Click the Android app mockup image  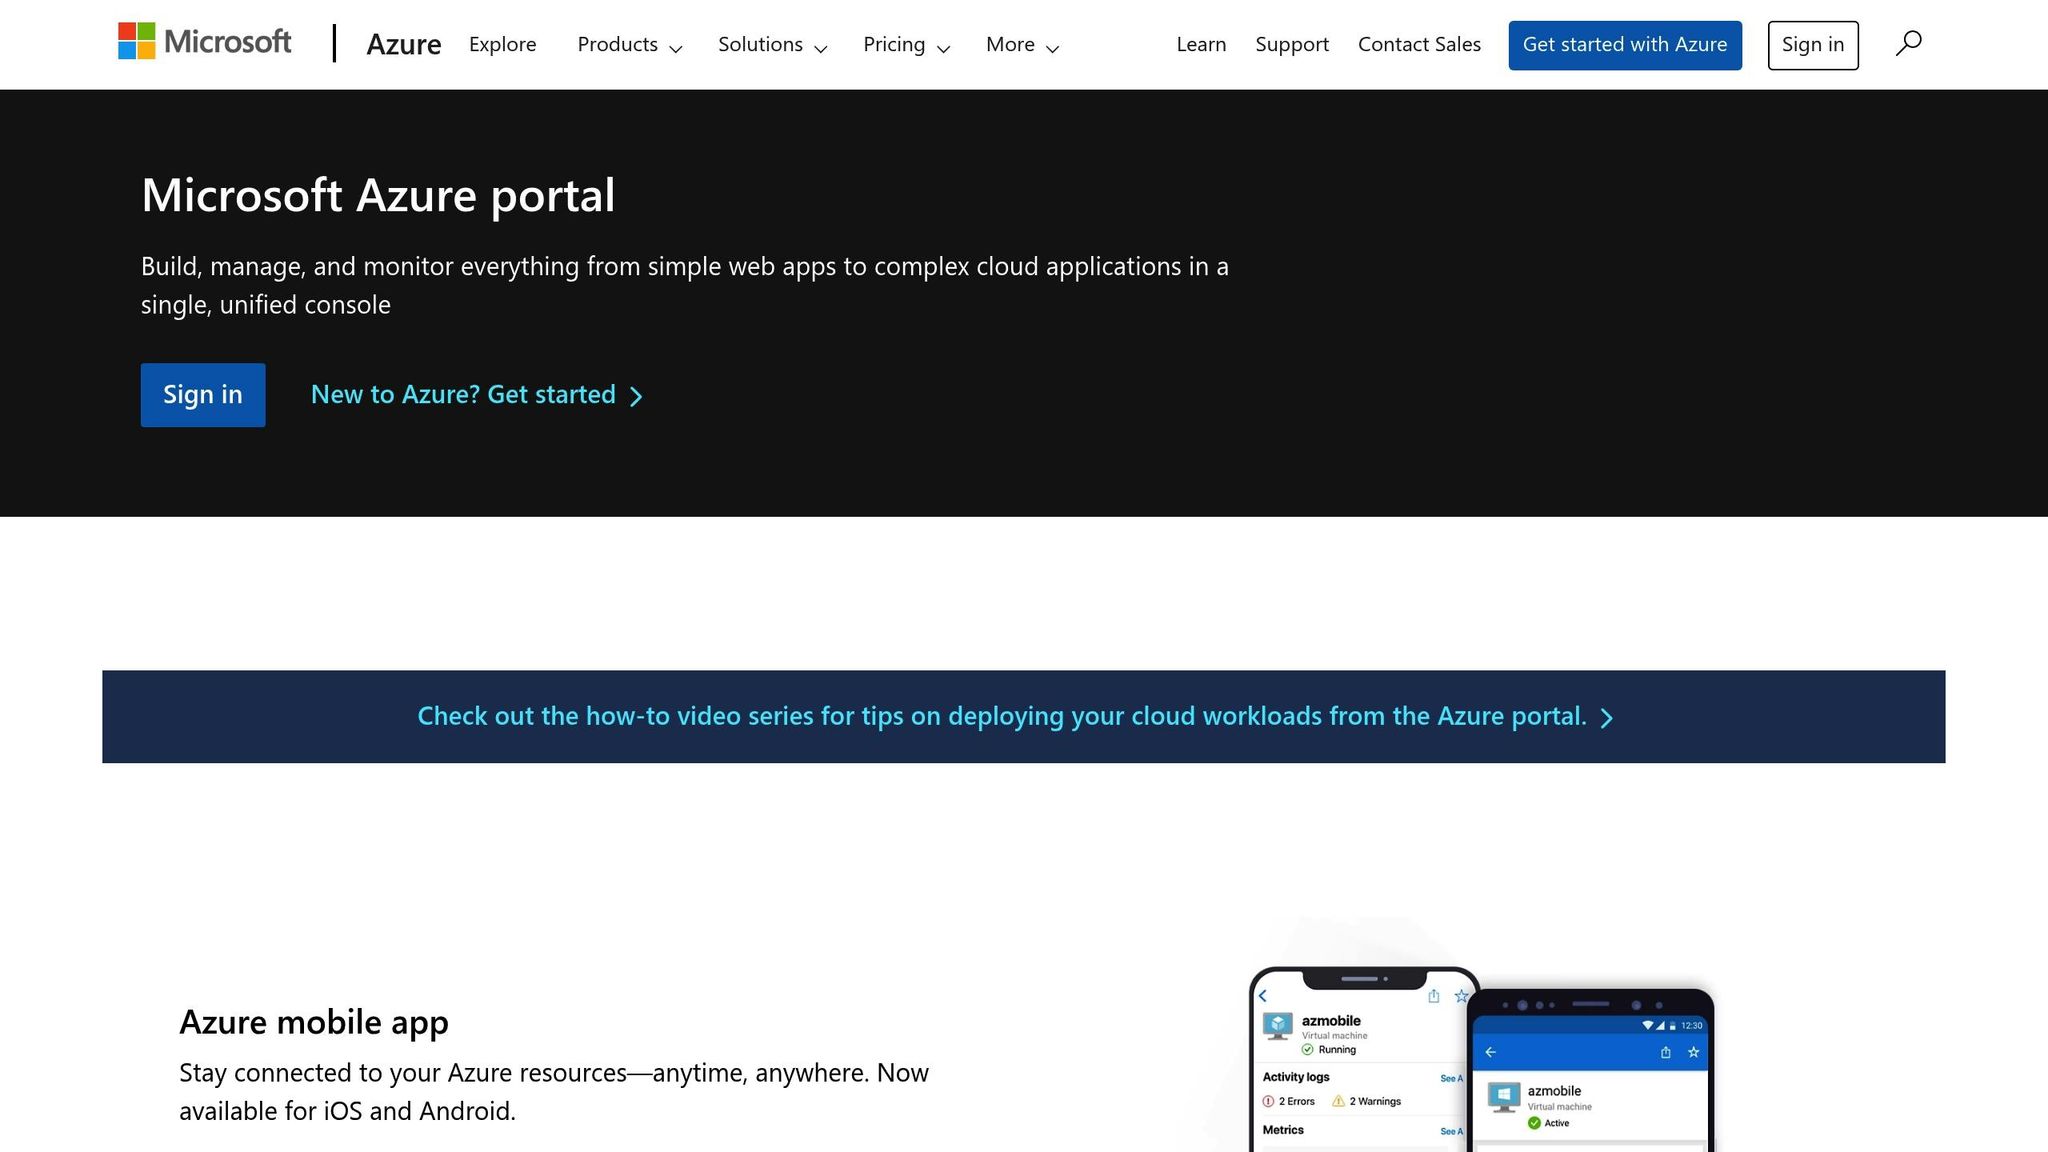pyautogui.click(x=1591, y=1071)
